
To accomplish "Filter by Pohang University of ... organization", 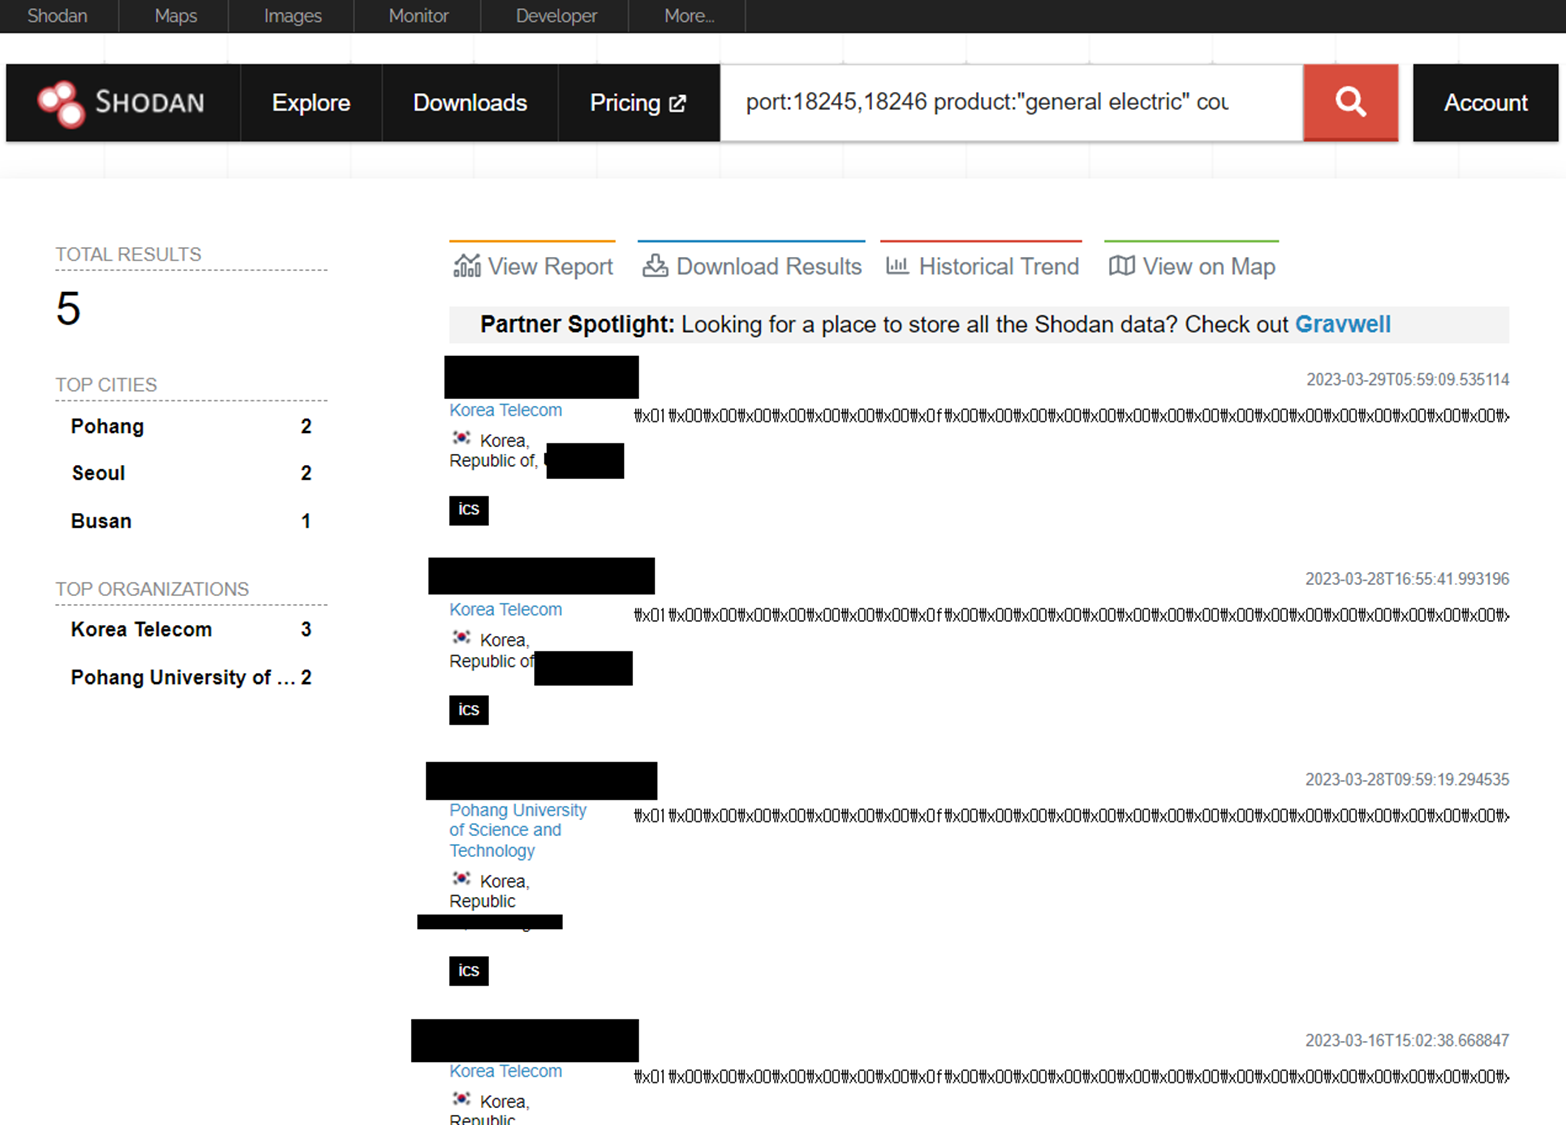I will pos(183,677).
